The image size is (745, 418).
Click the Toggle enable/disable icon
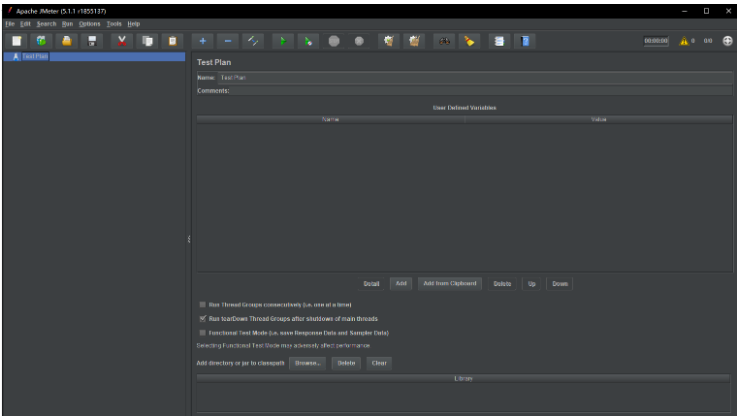(x=253, y=41)
